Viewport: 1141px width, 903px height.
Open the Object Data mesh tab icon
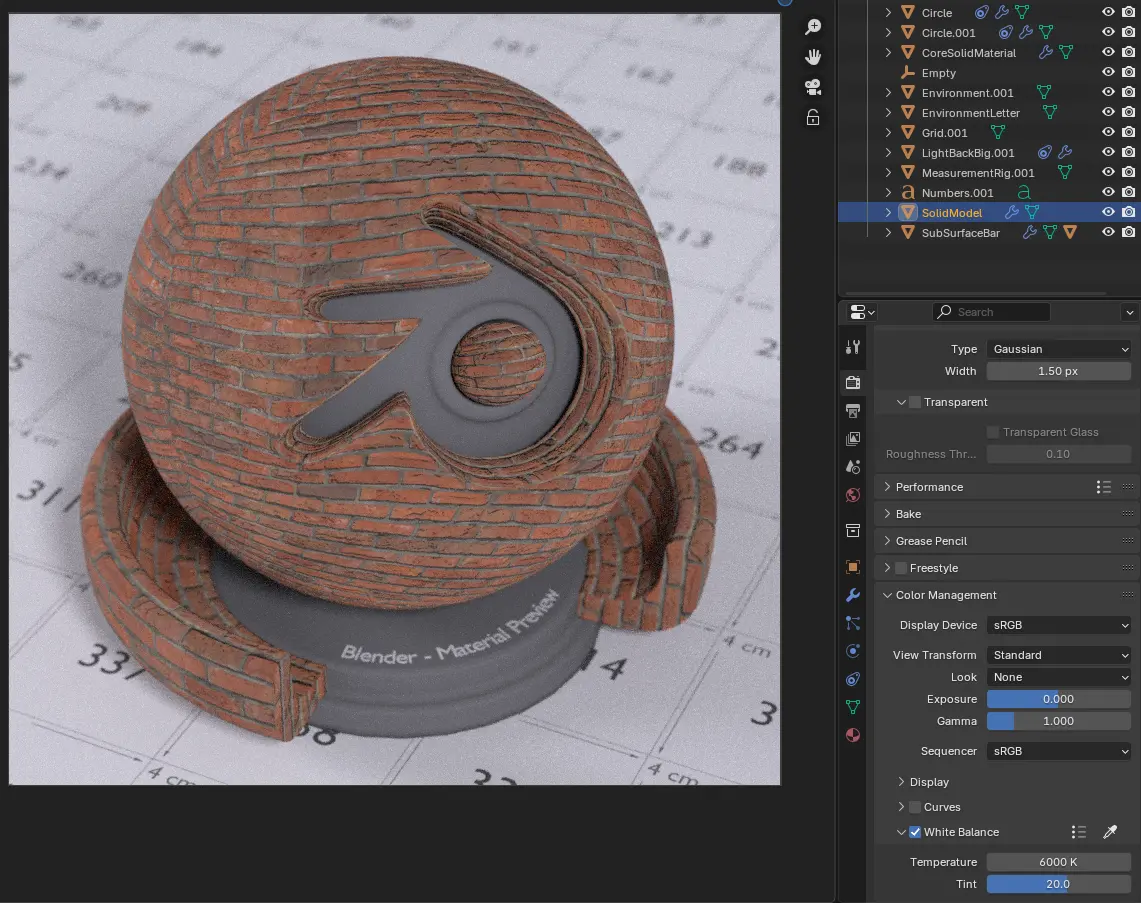(x=853, y=707)
